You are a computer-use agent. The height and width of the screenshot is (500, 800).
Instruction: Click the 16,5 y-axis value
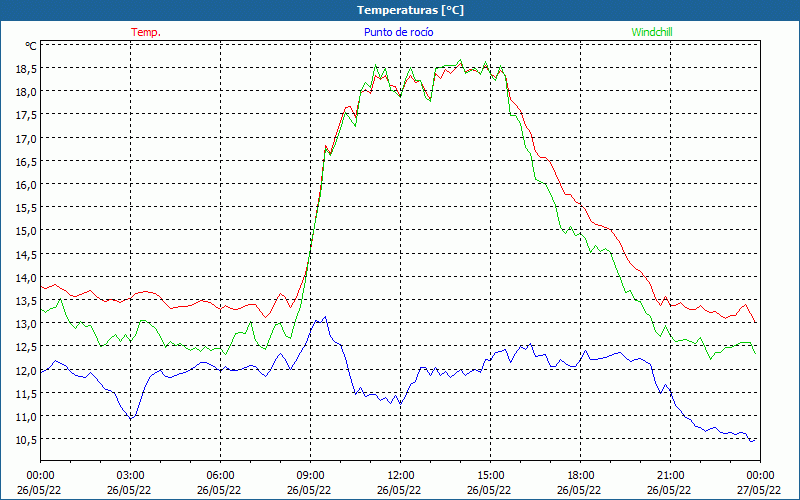click(27, 161)
